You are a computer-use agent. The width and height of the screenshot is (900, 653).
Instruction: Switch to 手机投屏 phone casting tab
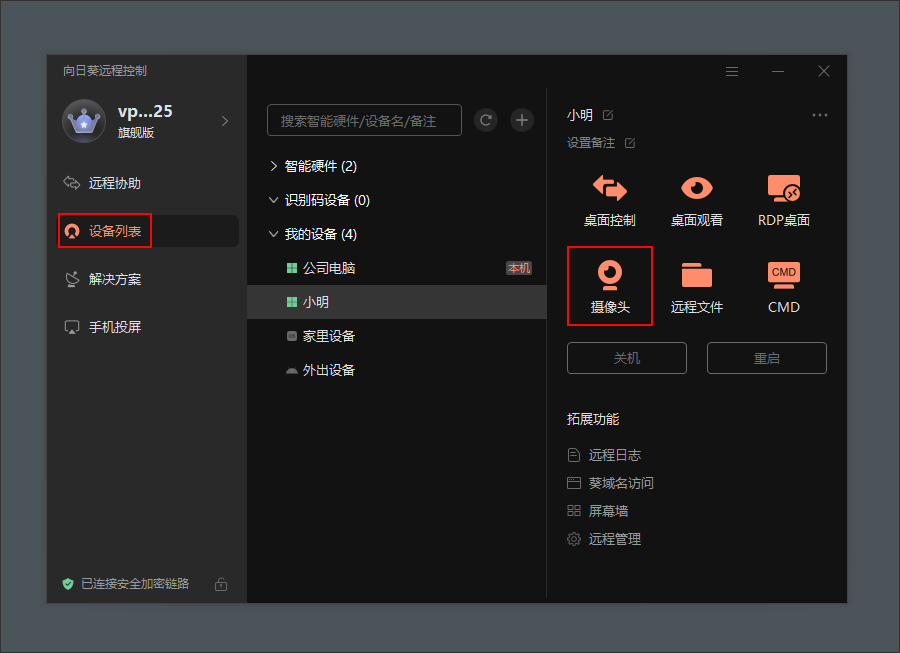[149, 327]
